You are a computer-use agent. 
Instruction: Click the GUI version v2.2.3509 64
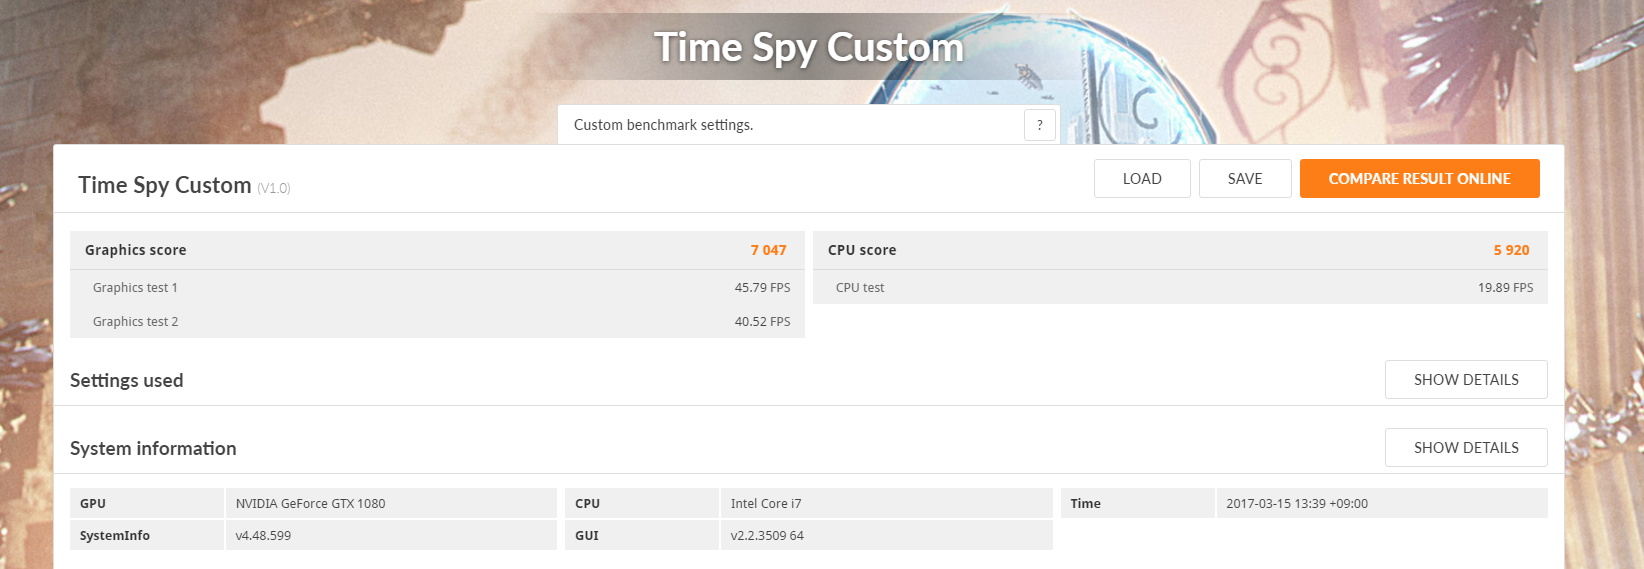767,535
